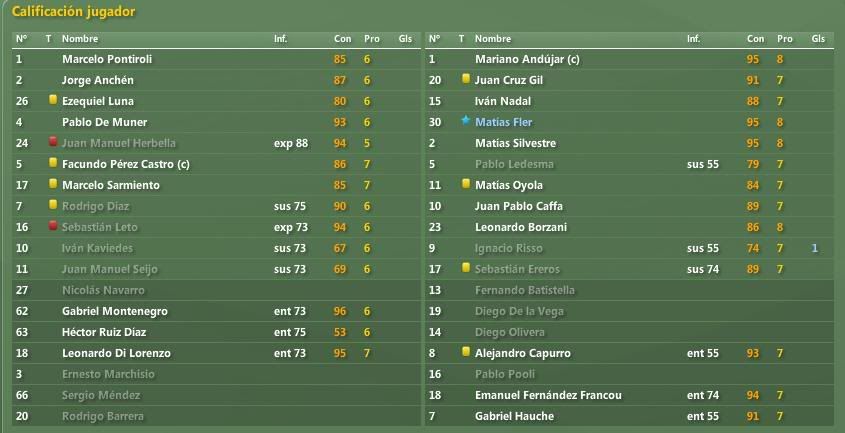Sort left table by Nombre column
Image resolution: width=845 pixels, height=433 pixels.
80,39
